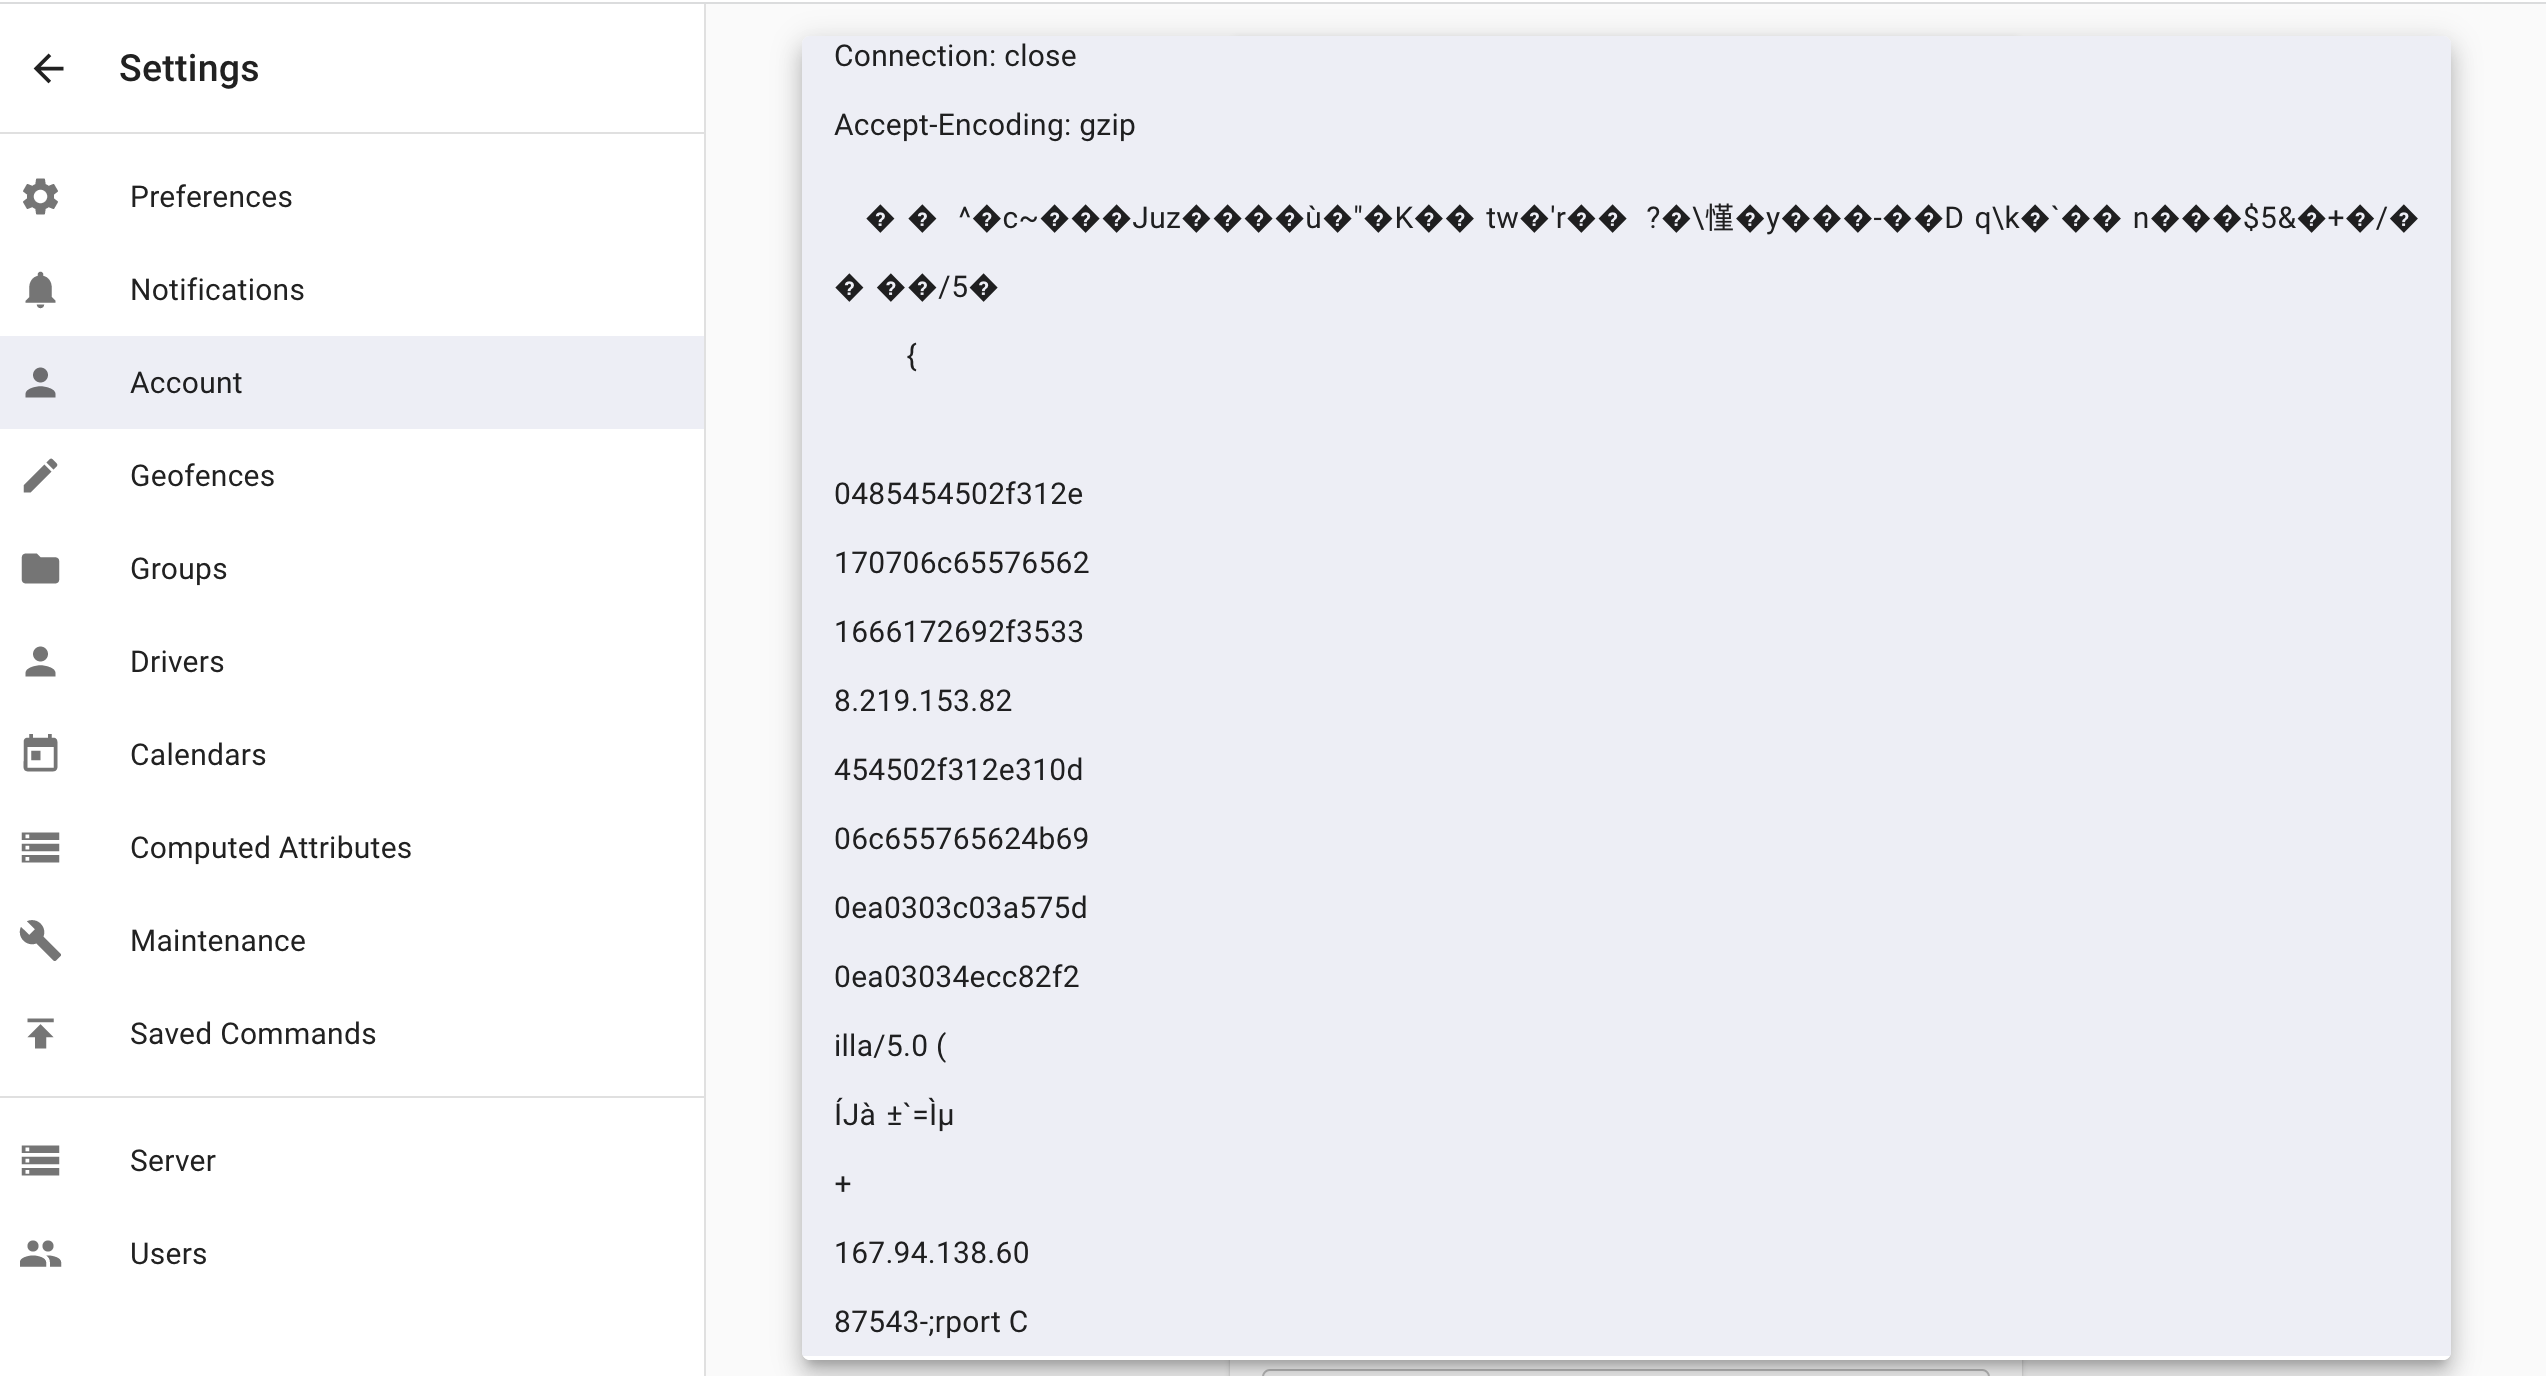Click the Drivers person icon
The width and height of the screenshot is (2546, 1376).
click(x=41, y=661)
